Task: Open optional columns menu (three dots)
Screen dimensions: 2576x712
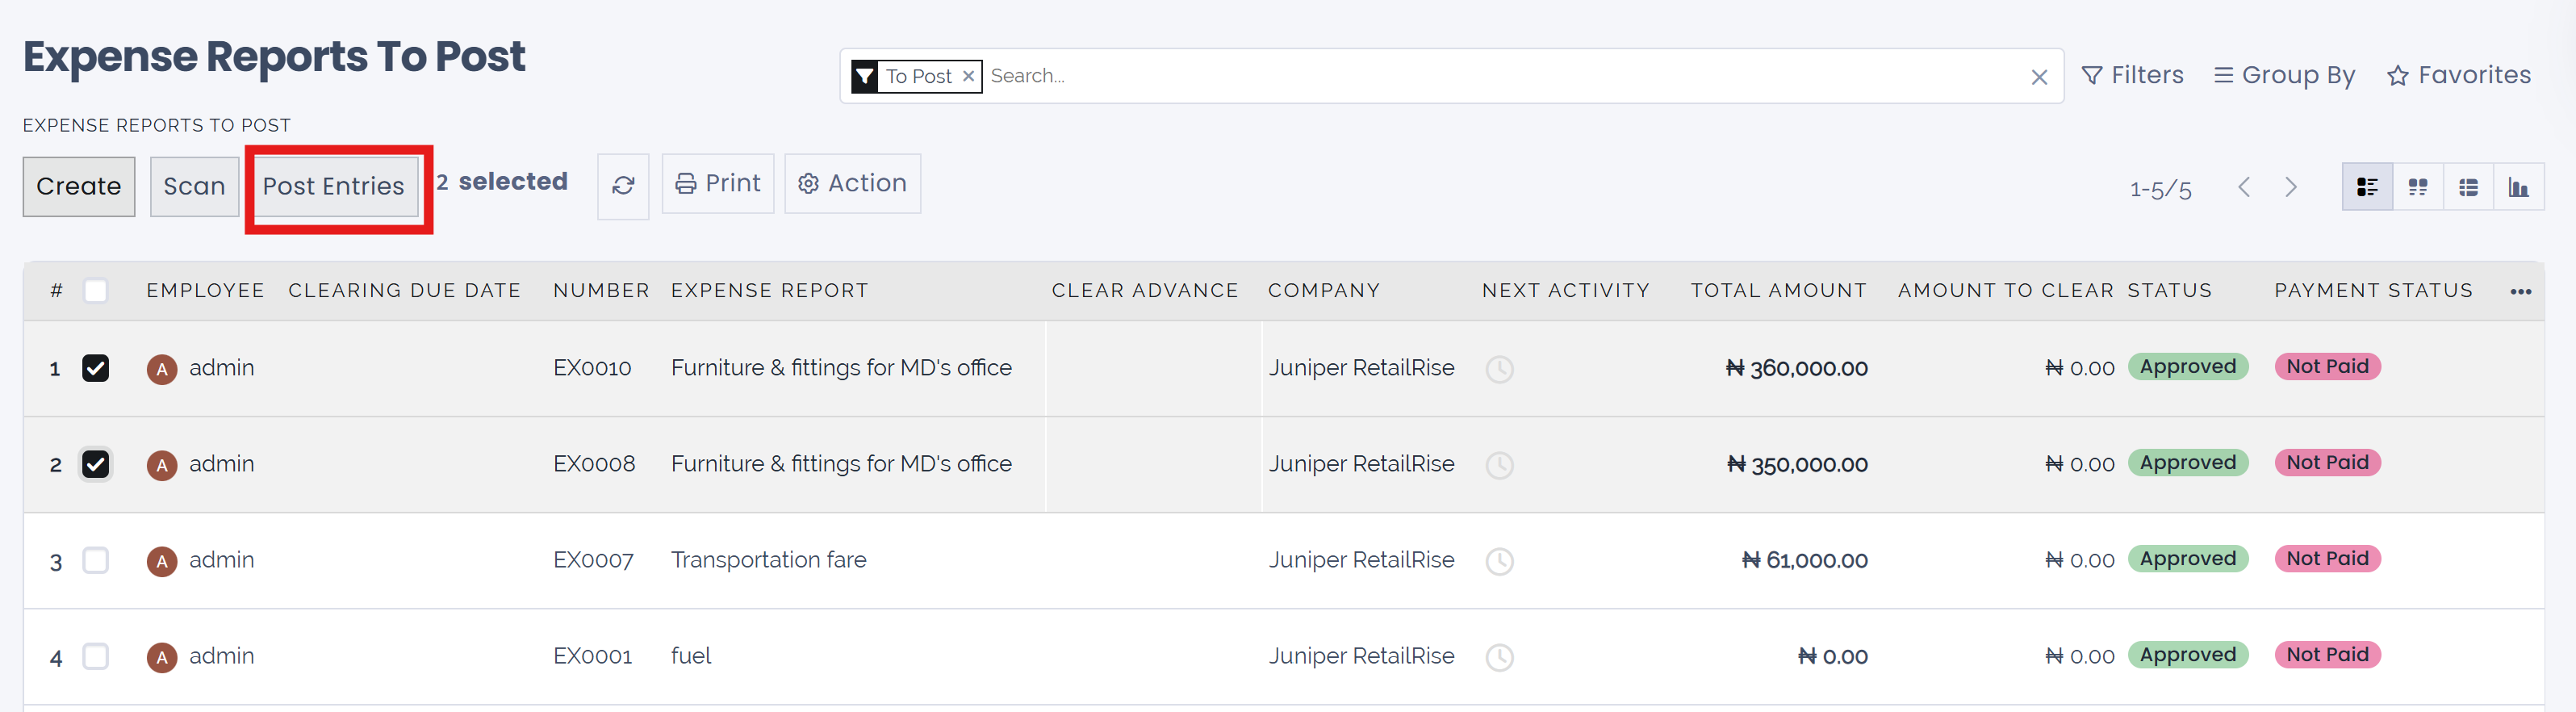Action: tap(2520, 291)
